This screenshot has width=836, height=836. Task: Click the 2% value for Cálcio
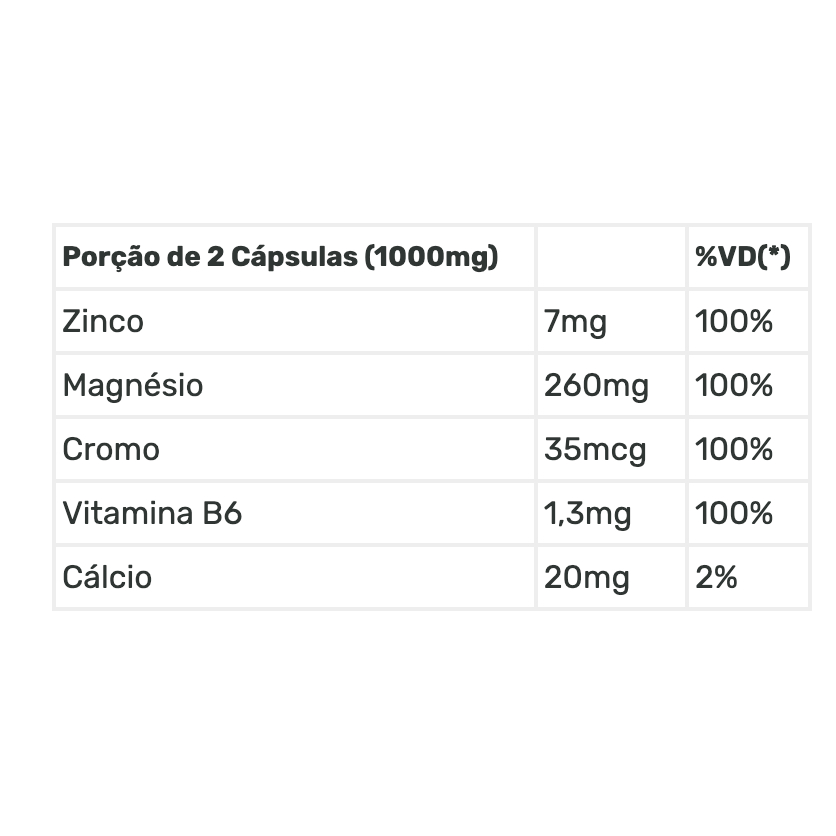click(x=716, y=577)
